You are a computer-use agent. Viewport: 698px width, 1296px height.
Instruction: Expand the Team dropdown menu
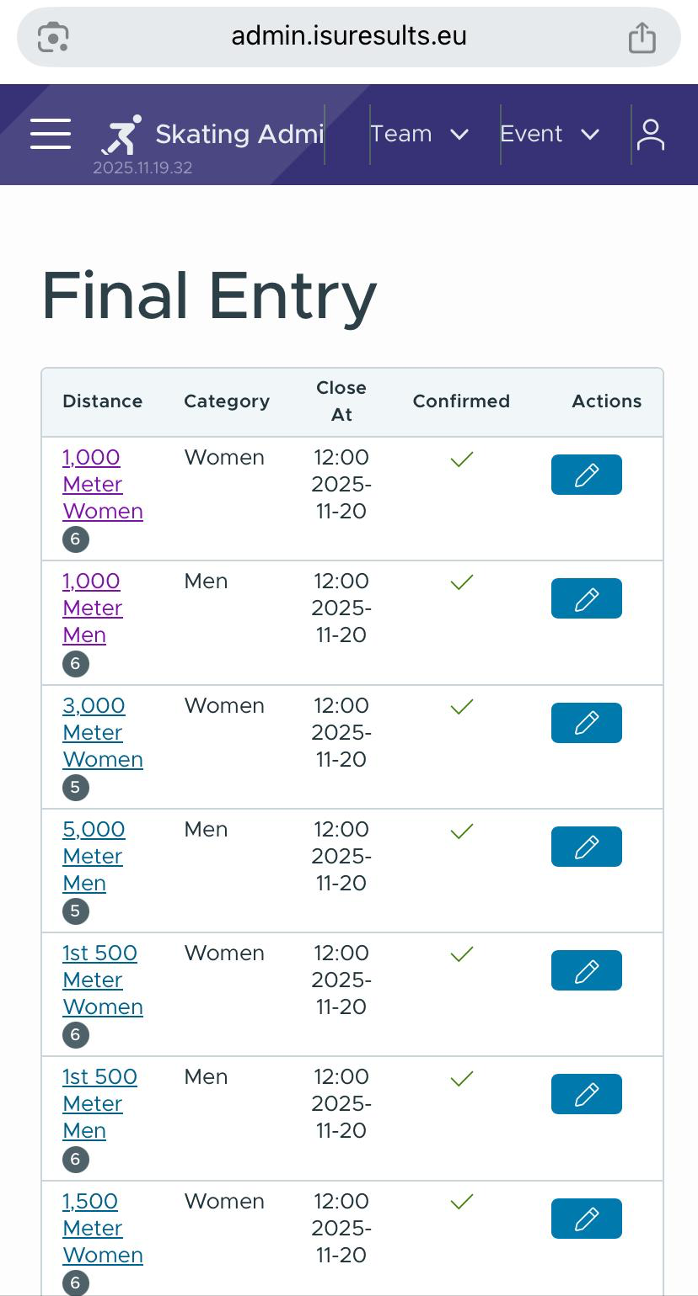tap(419, 134)
